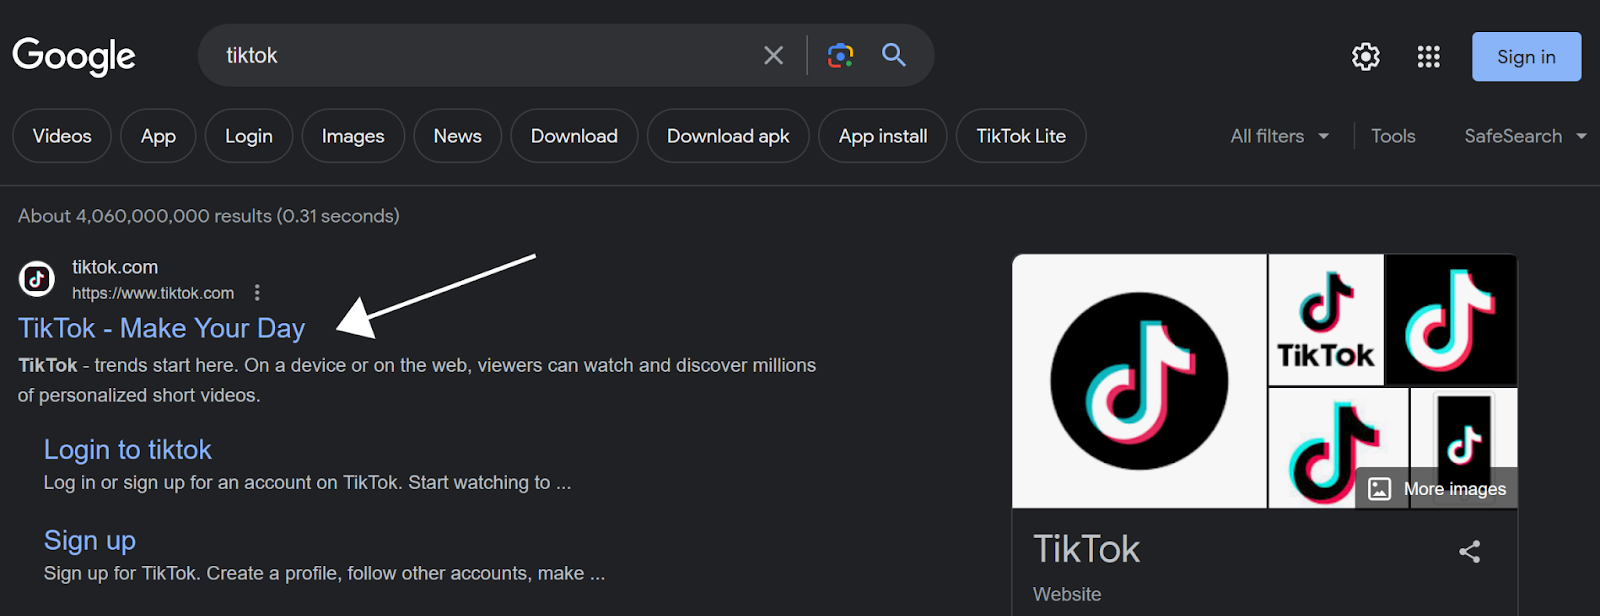Expand the All filters dropdown
The width and height of the screenshot is (1600, 616).
[1280, 136]
